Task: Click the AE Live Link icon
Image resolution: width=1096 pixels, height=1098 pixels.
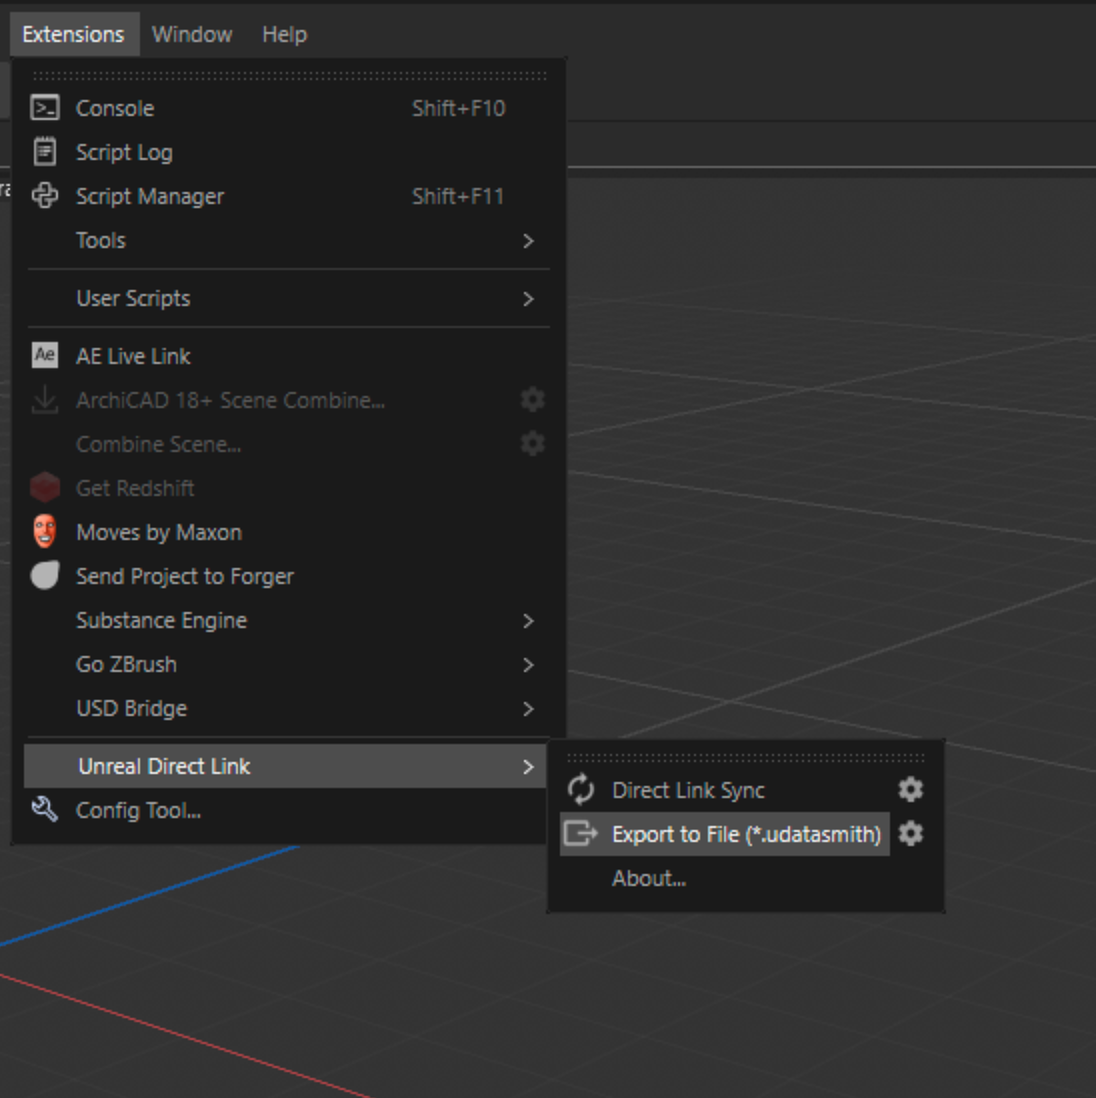Action: (45, 355)
